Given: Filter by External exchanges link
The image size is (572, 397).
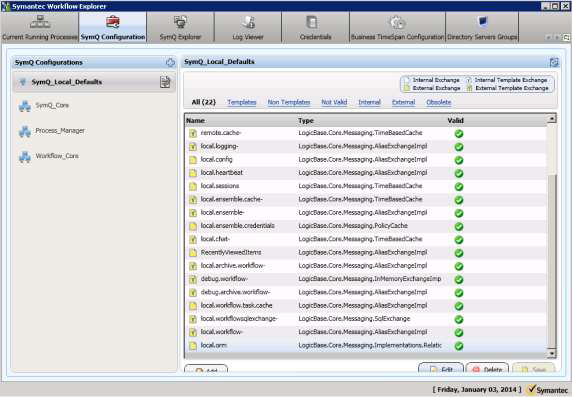Looking at the screenshot, I should coord(403,102).
